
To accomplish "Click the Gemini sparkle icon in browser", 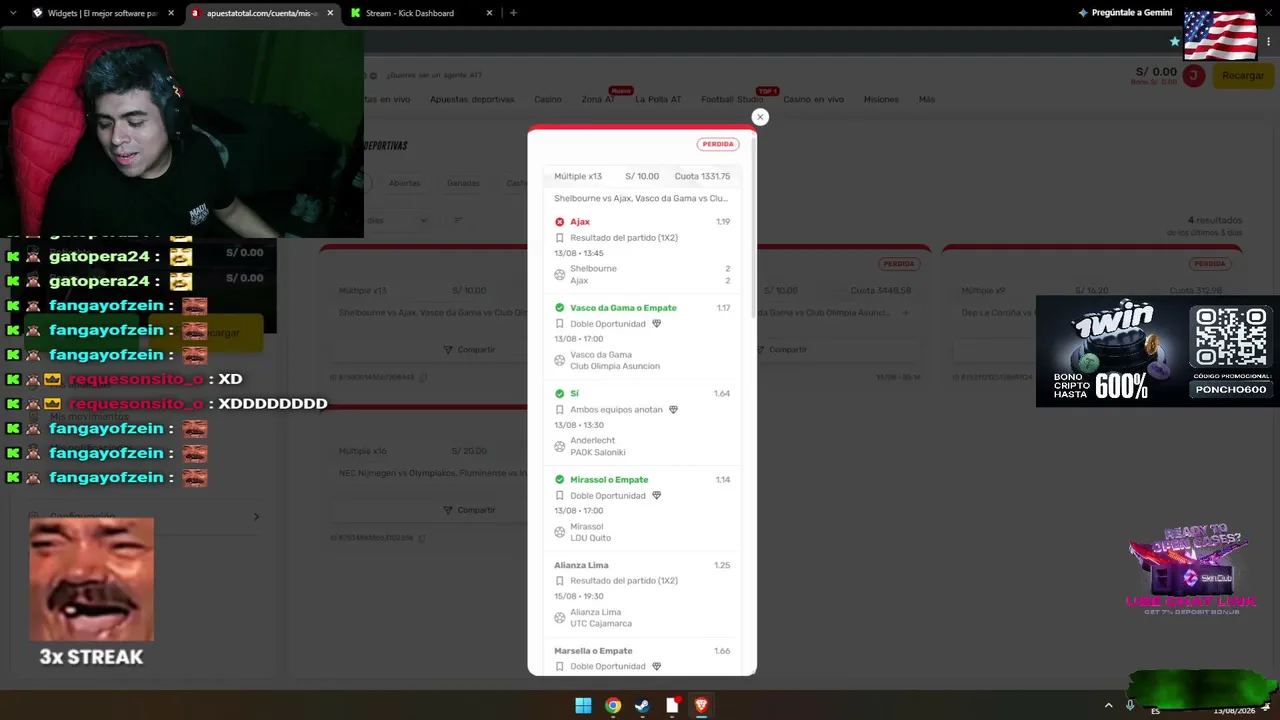I will (1083, 13).
